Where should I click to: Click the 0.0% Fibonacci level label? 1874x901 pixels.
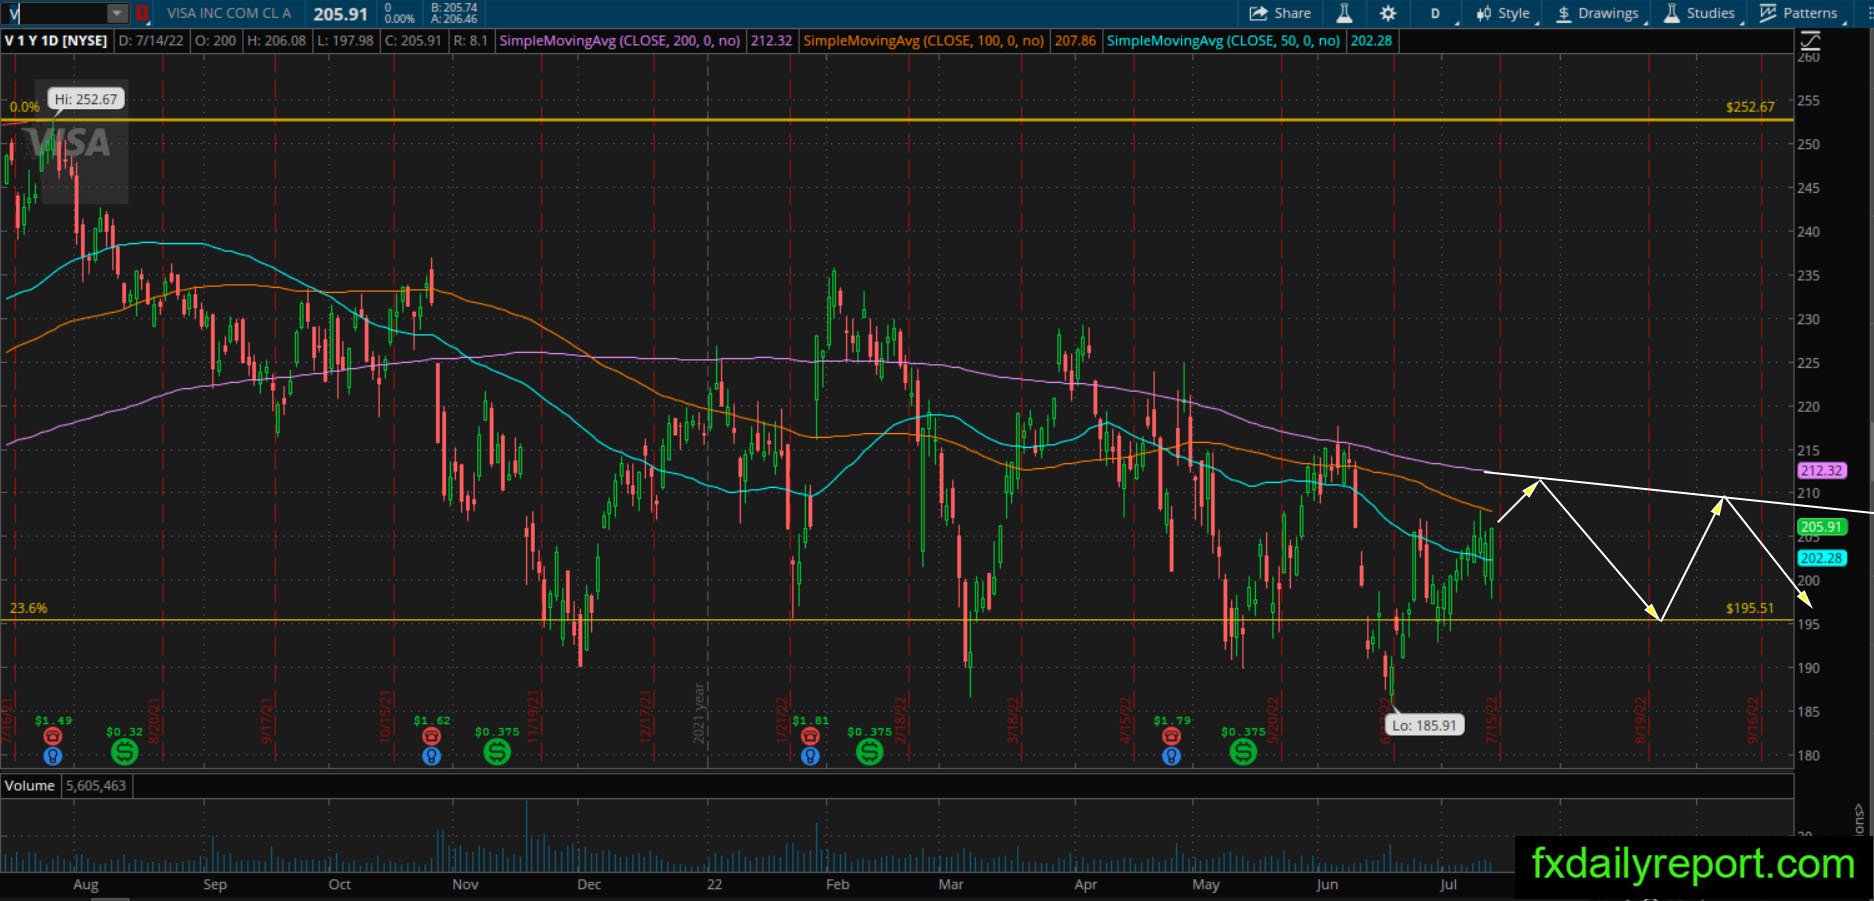[x=25, y=107]
